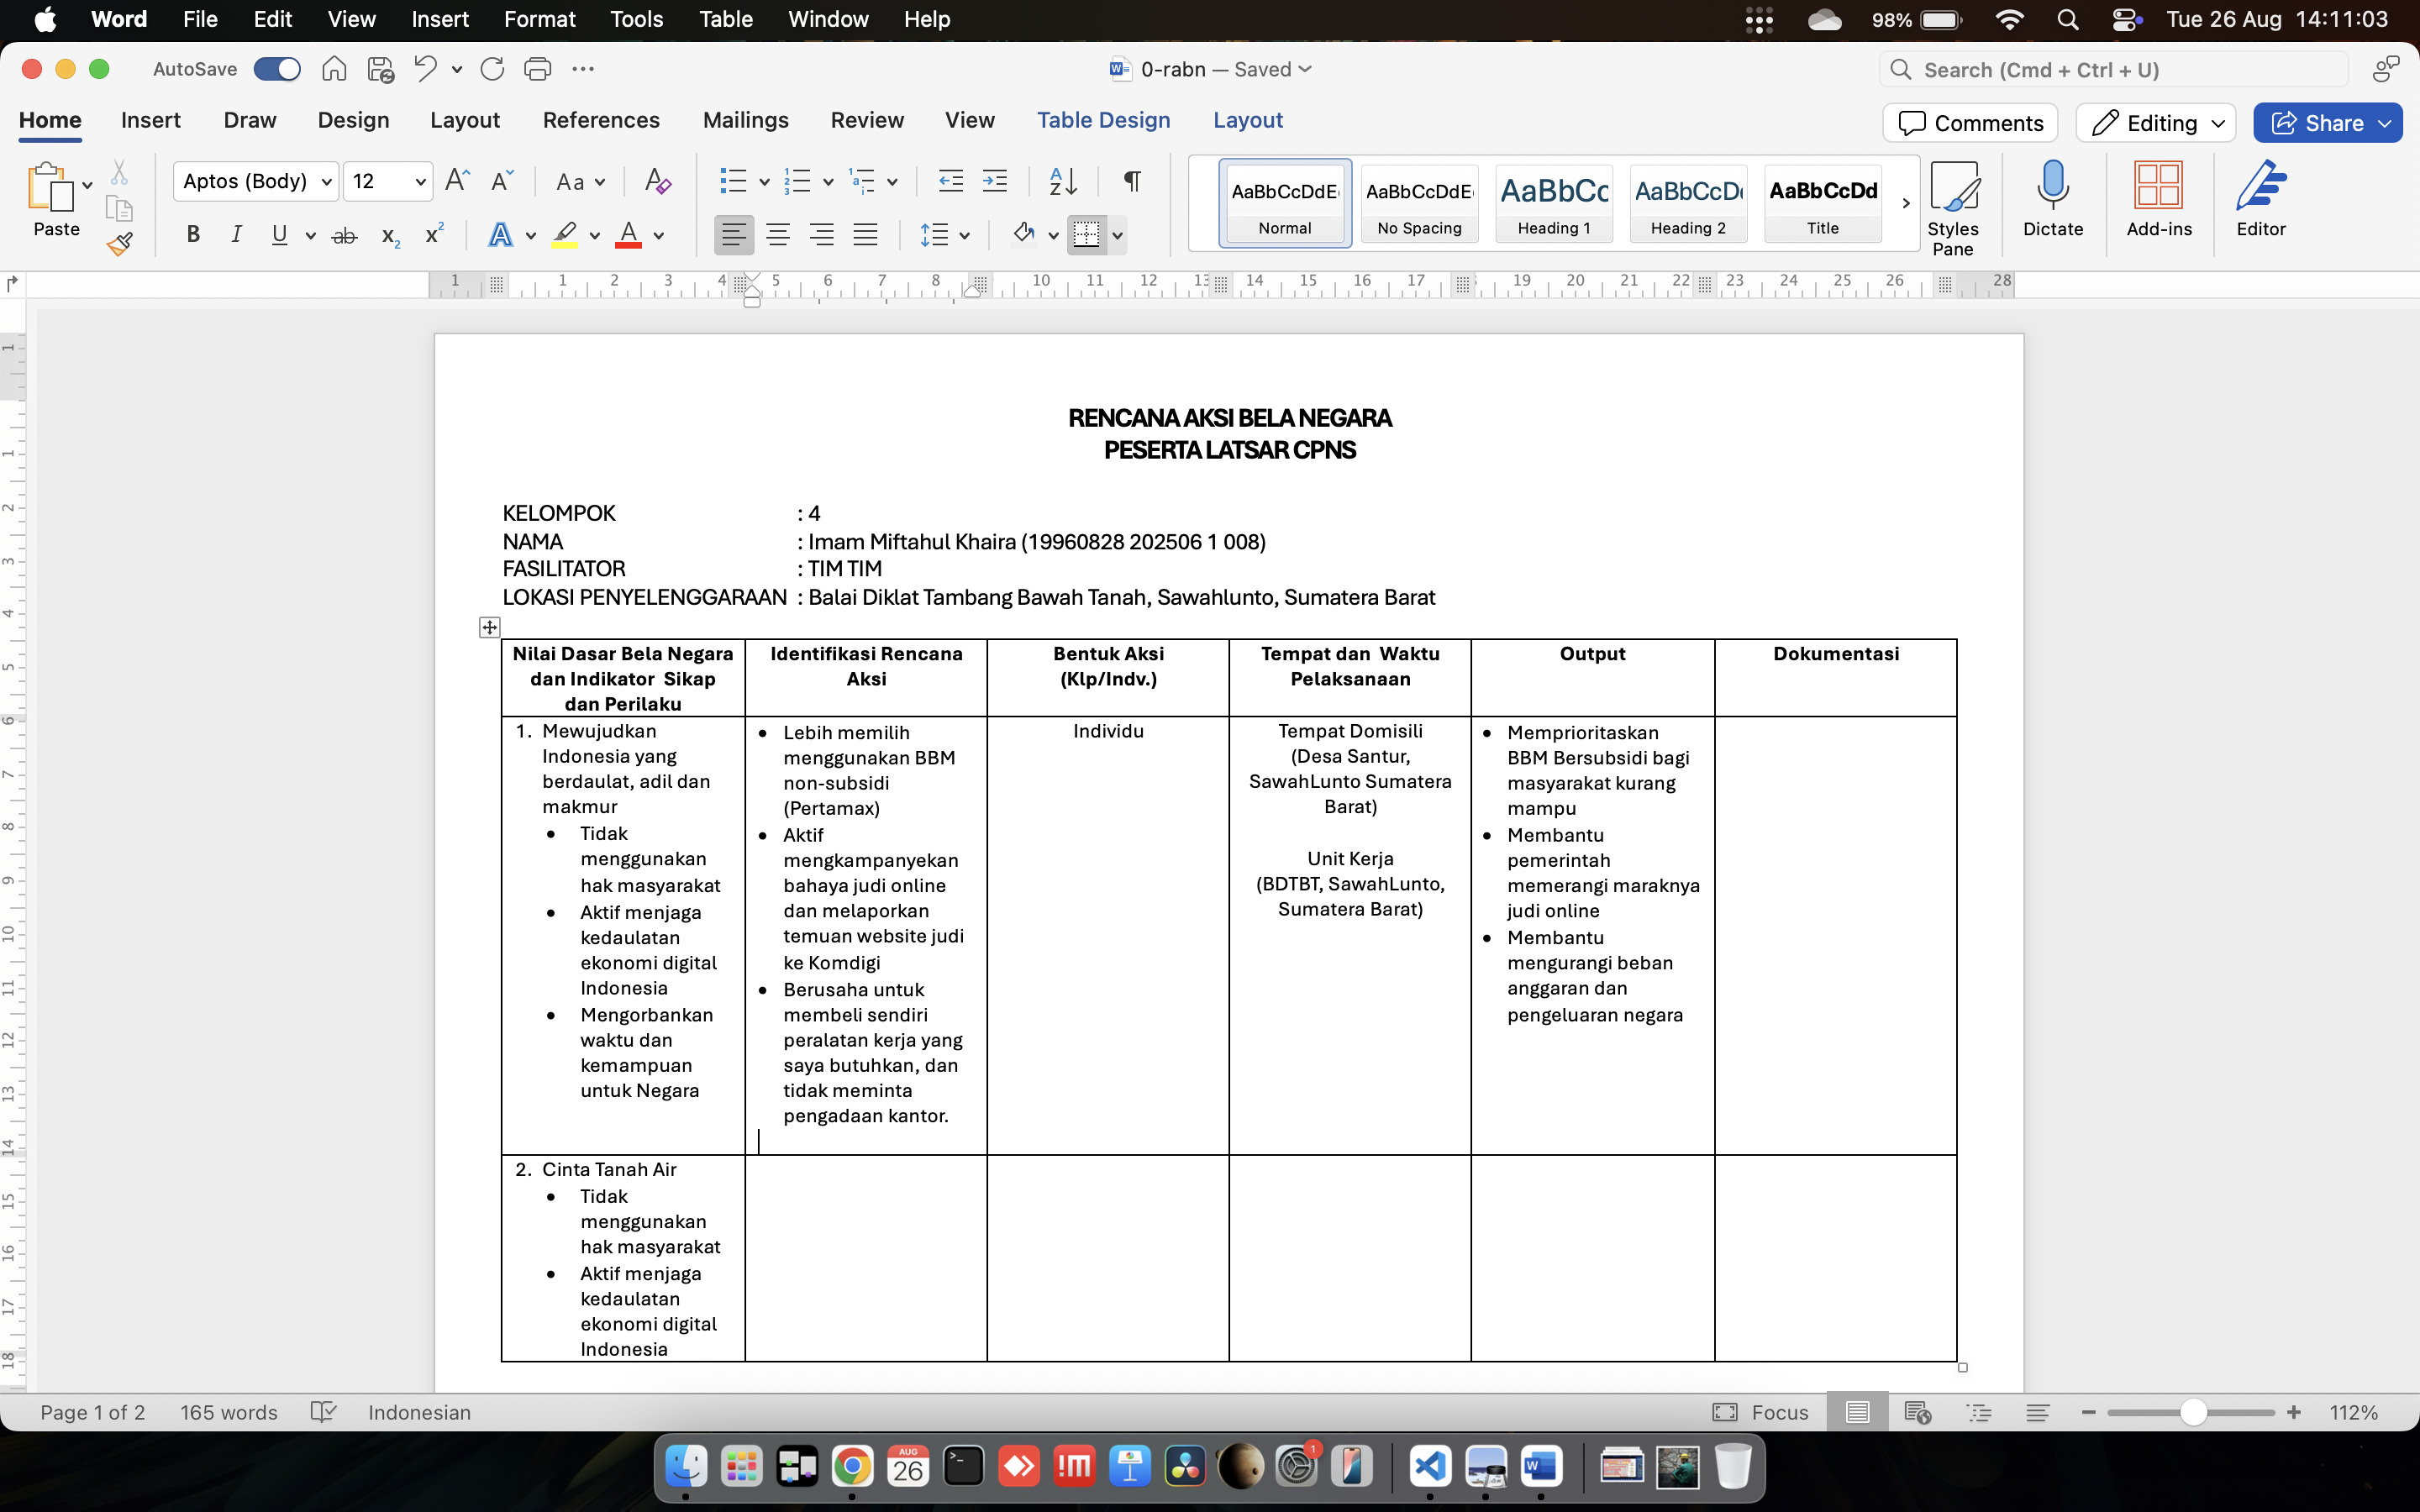Expand the font size dropdown
2420x1512 pixels.
(420, 182)
